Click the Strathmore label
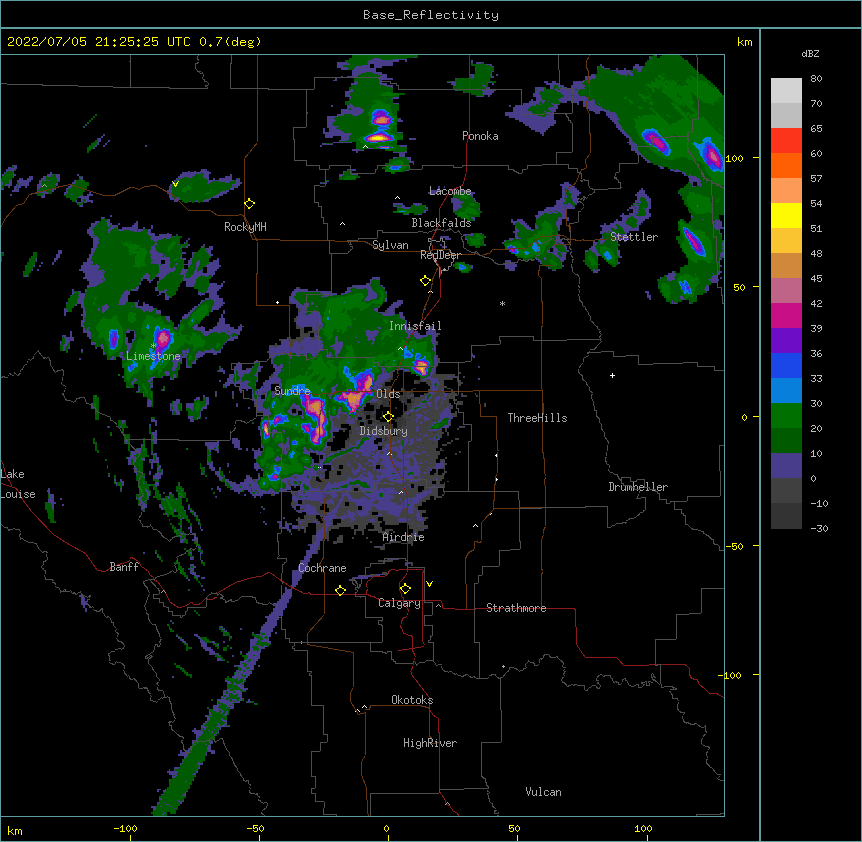The width and height of the screenshot is (862, 842). 516,608
